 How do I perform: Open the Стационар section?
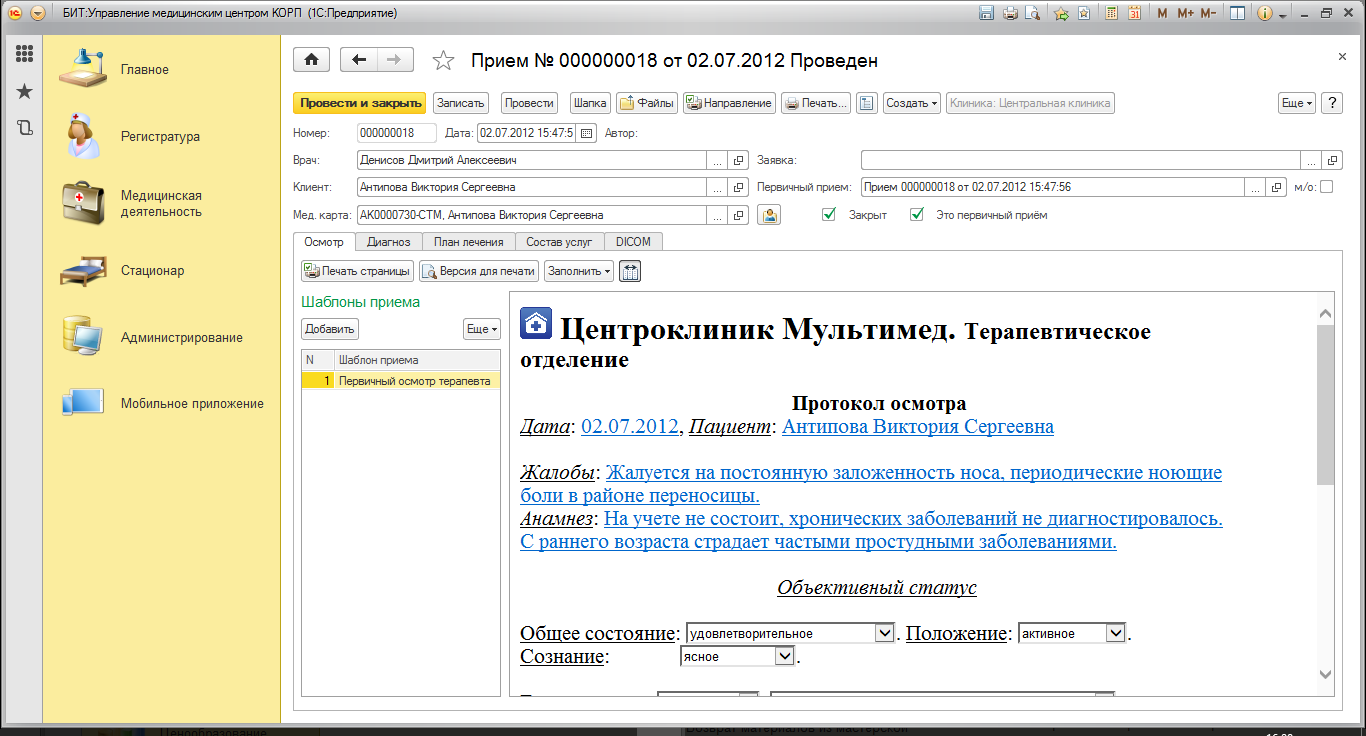[152, 270]
